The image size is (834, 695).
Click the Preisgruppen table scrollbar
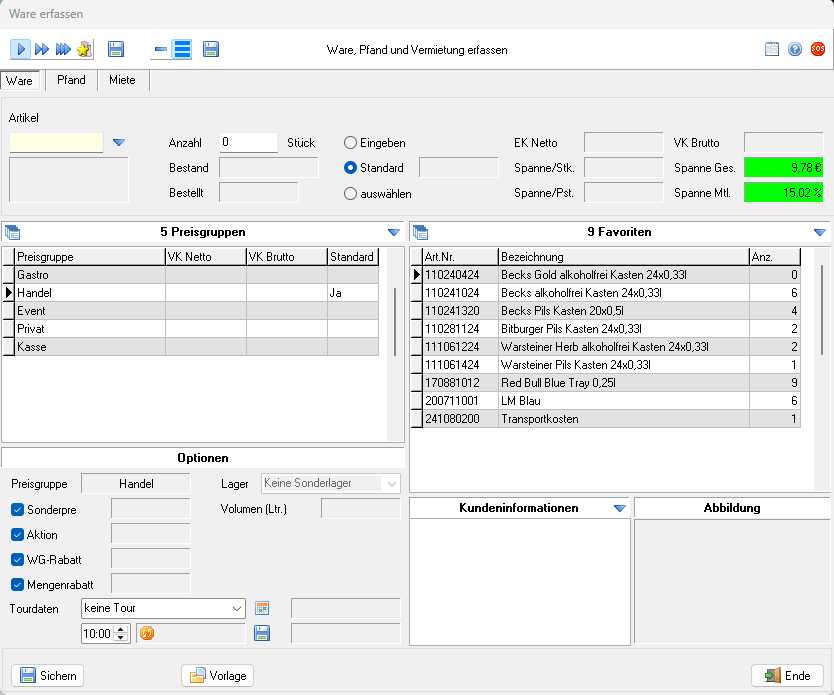395,322
